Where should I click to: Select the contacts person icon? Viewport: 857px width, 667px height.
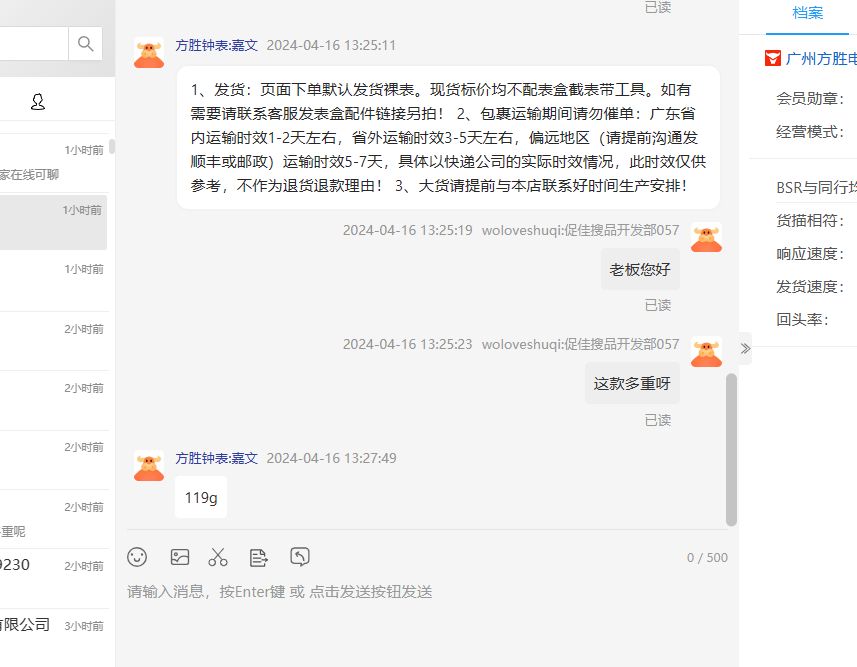(x=38, y=102)
